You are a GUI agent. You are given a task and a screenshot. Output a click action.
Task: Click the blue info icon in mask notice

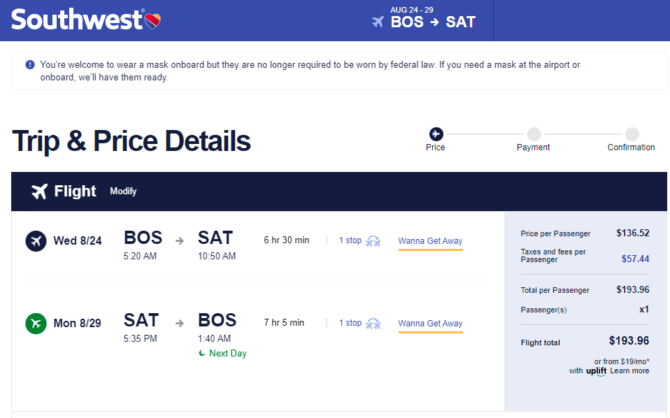(x=30, y=65)
